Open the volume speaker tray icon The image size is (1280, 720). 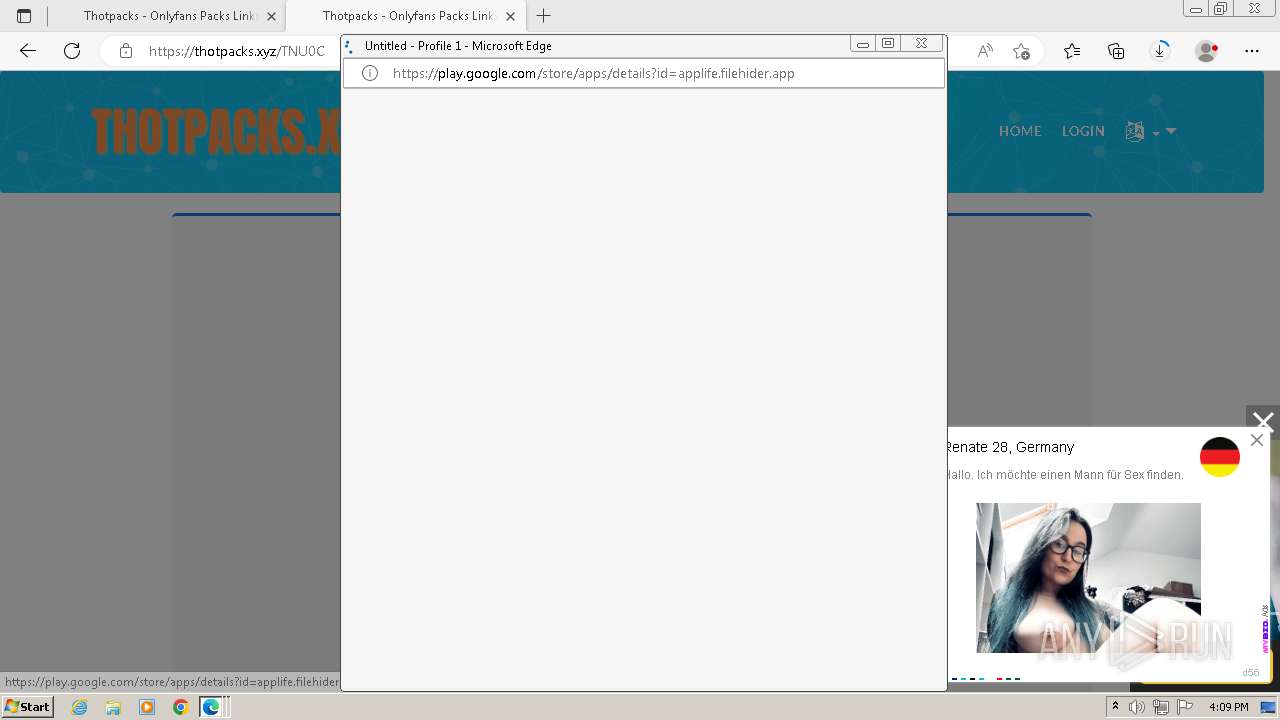(1137, 707)
